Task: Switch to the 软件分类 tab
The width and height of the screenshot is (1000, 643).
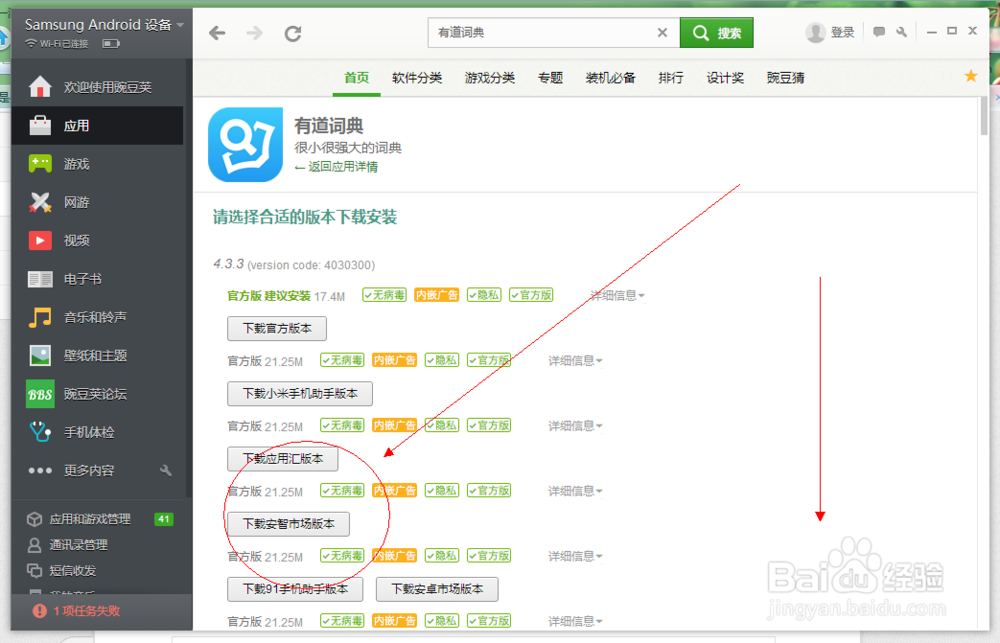Action: (x=417, y=78)
